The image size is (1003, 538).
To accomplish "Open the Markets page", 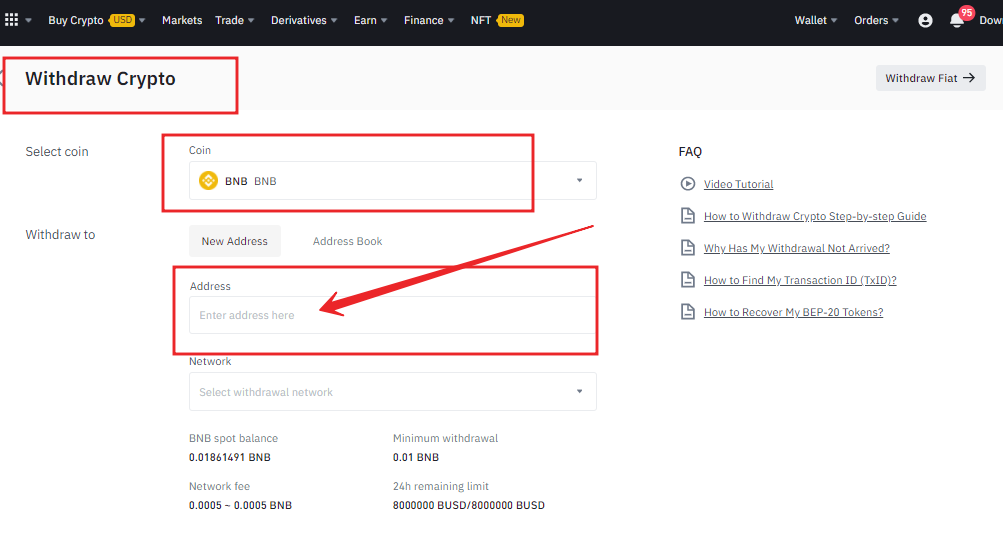I will 182,20.
